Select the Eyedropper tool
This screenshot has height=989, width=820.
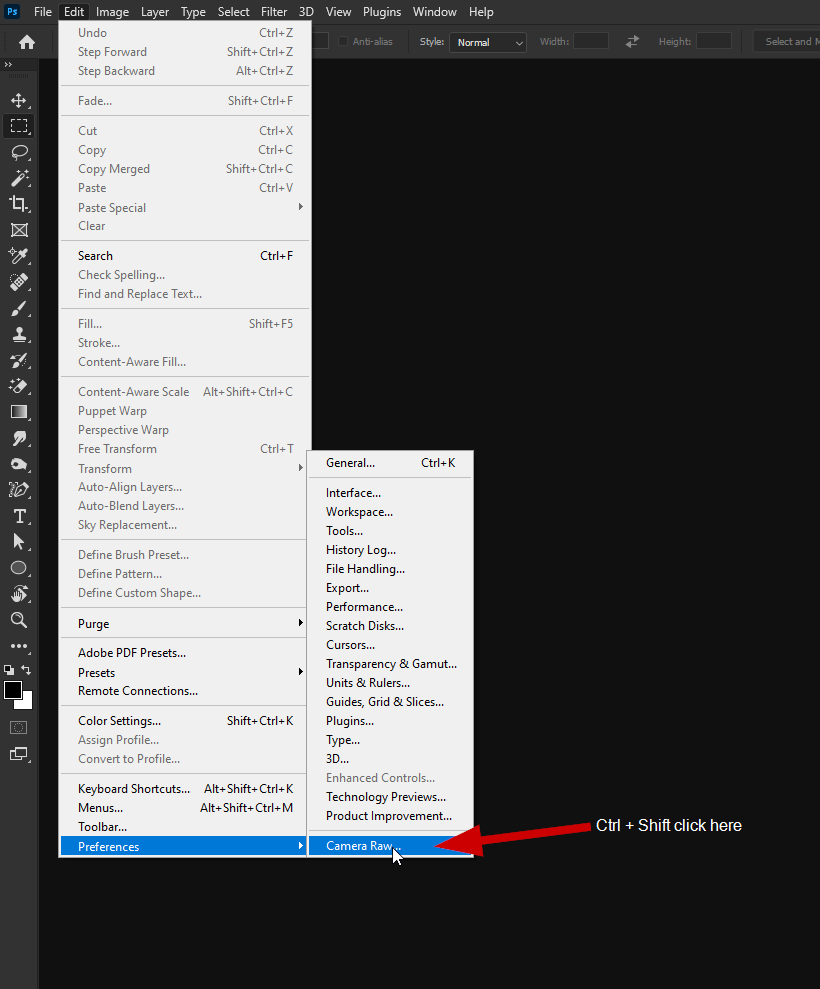pyautogui.click(x=19, y=256)
